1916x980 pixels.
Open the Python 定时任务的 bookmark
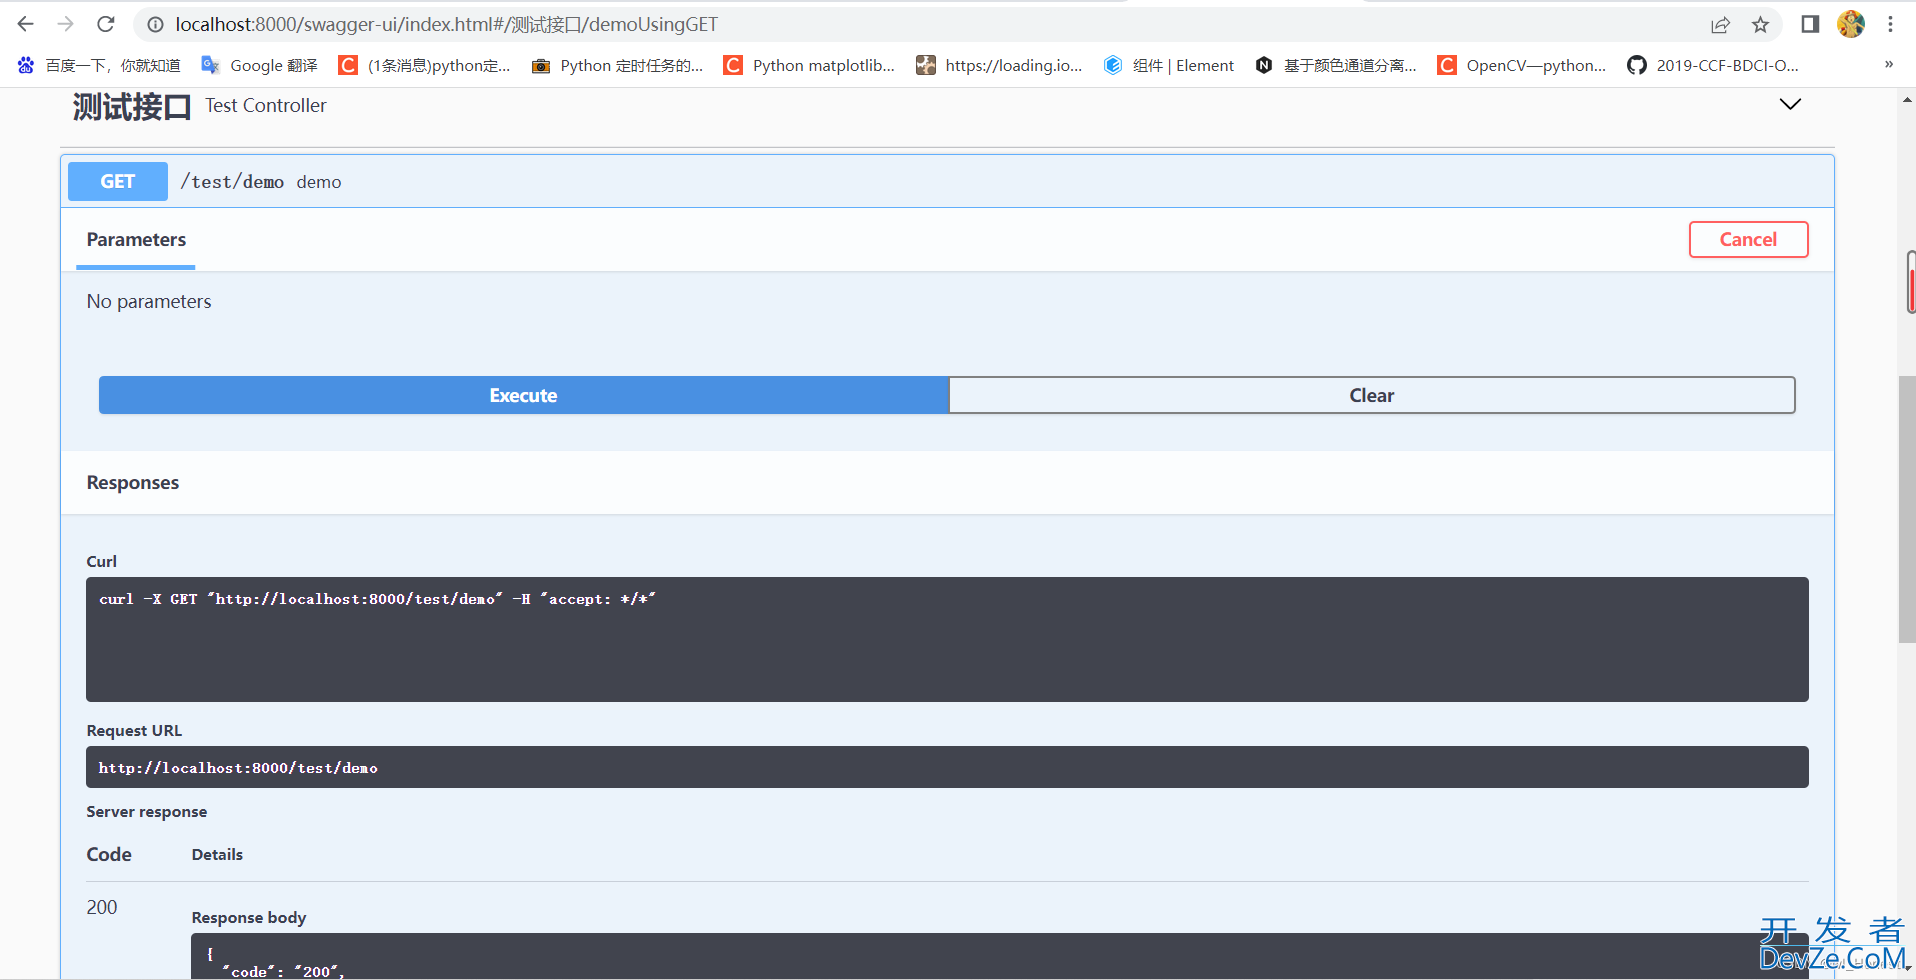click(x=617, y=65)
